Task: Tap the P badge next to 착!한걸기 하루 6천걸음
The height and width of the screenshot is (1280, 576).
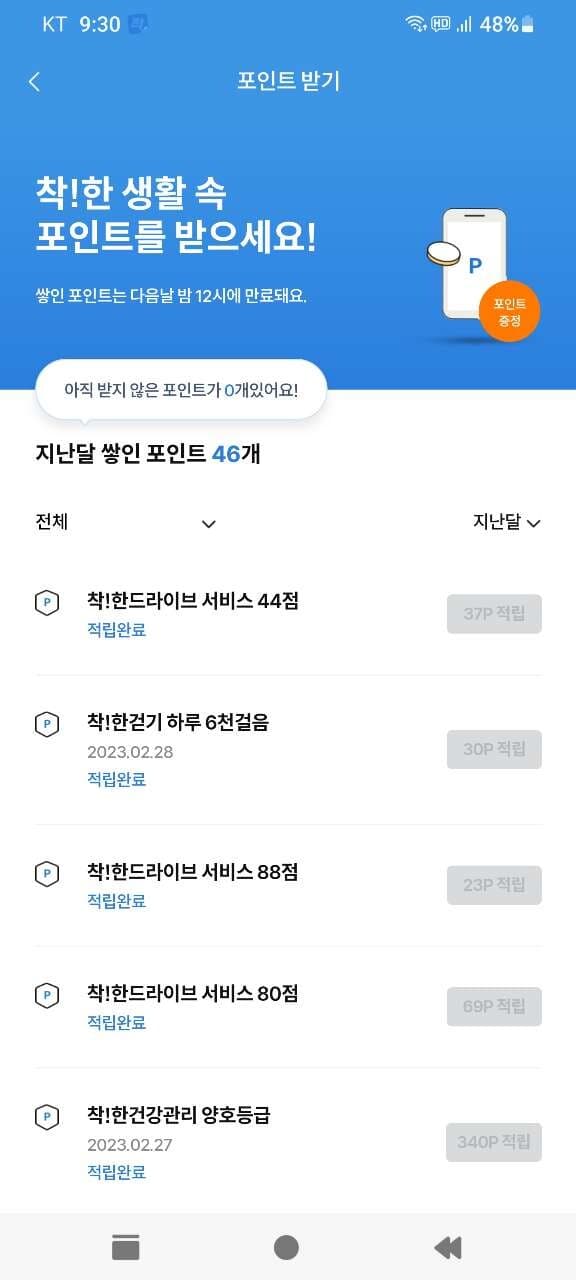Action: click(x=45, y=723)
